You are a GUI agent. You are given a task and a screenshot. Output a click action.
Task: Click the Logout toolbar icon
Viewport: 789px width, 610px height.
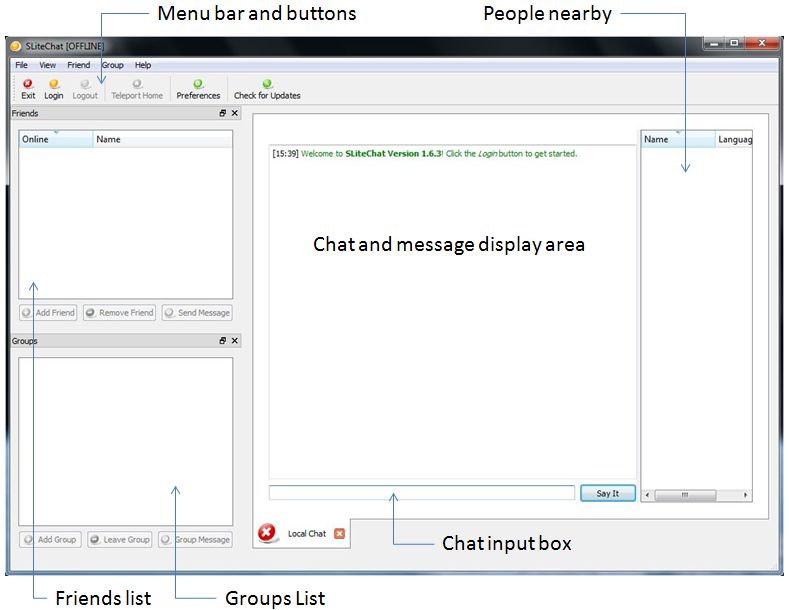point(85,85)
